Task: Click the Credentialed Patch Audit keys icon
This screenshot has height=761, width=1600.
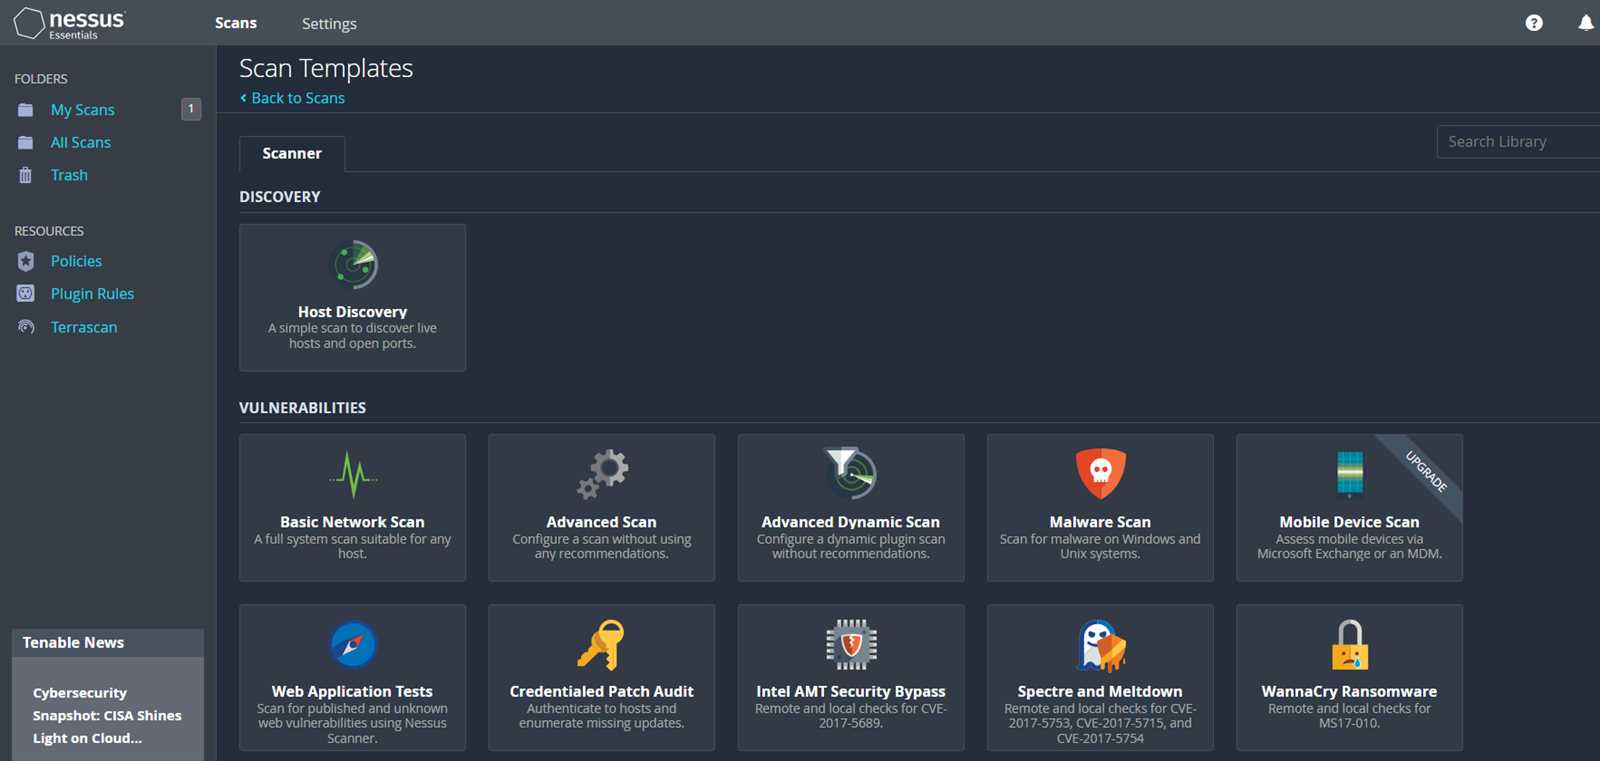Action: (x=601, y=645)
